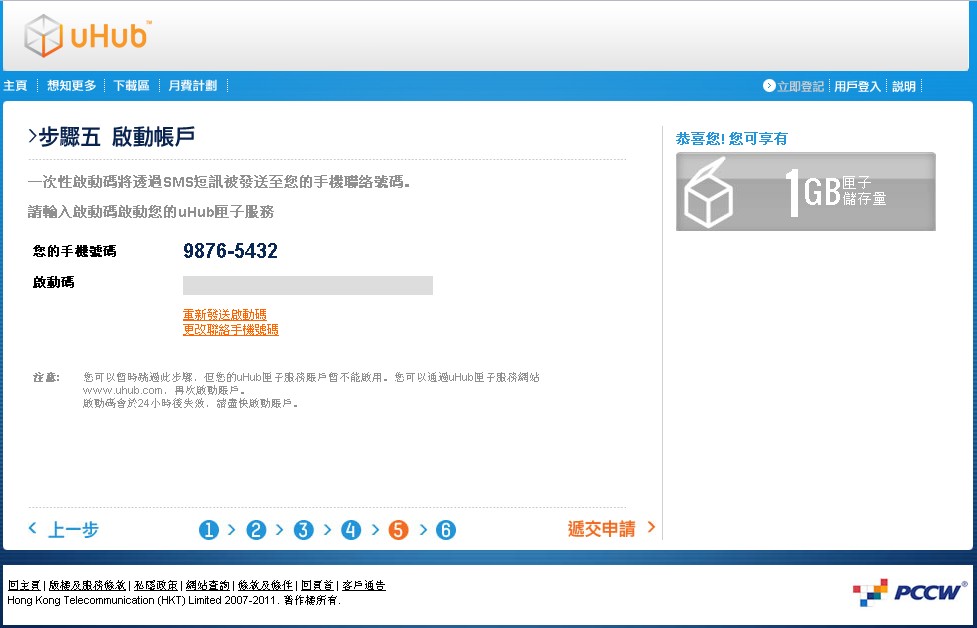The width and height of the screenshot is (977, 628).
Task: Go back with 上一步 button
Action: tap(64, 530)
